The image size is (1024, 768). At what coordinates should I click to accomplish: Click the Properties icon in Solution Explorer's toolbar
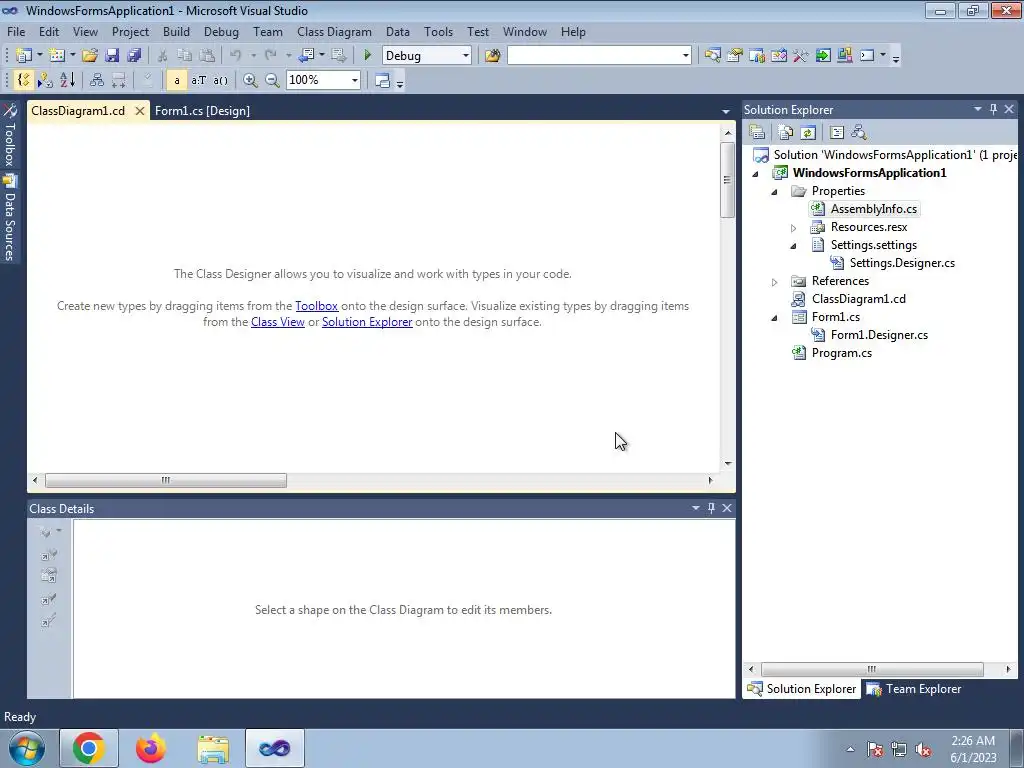coord(758,133)
